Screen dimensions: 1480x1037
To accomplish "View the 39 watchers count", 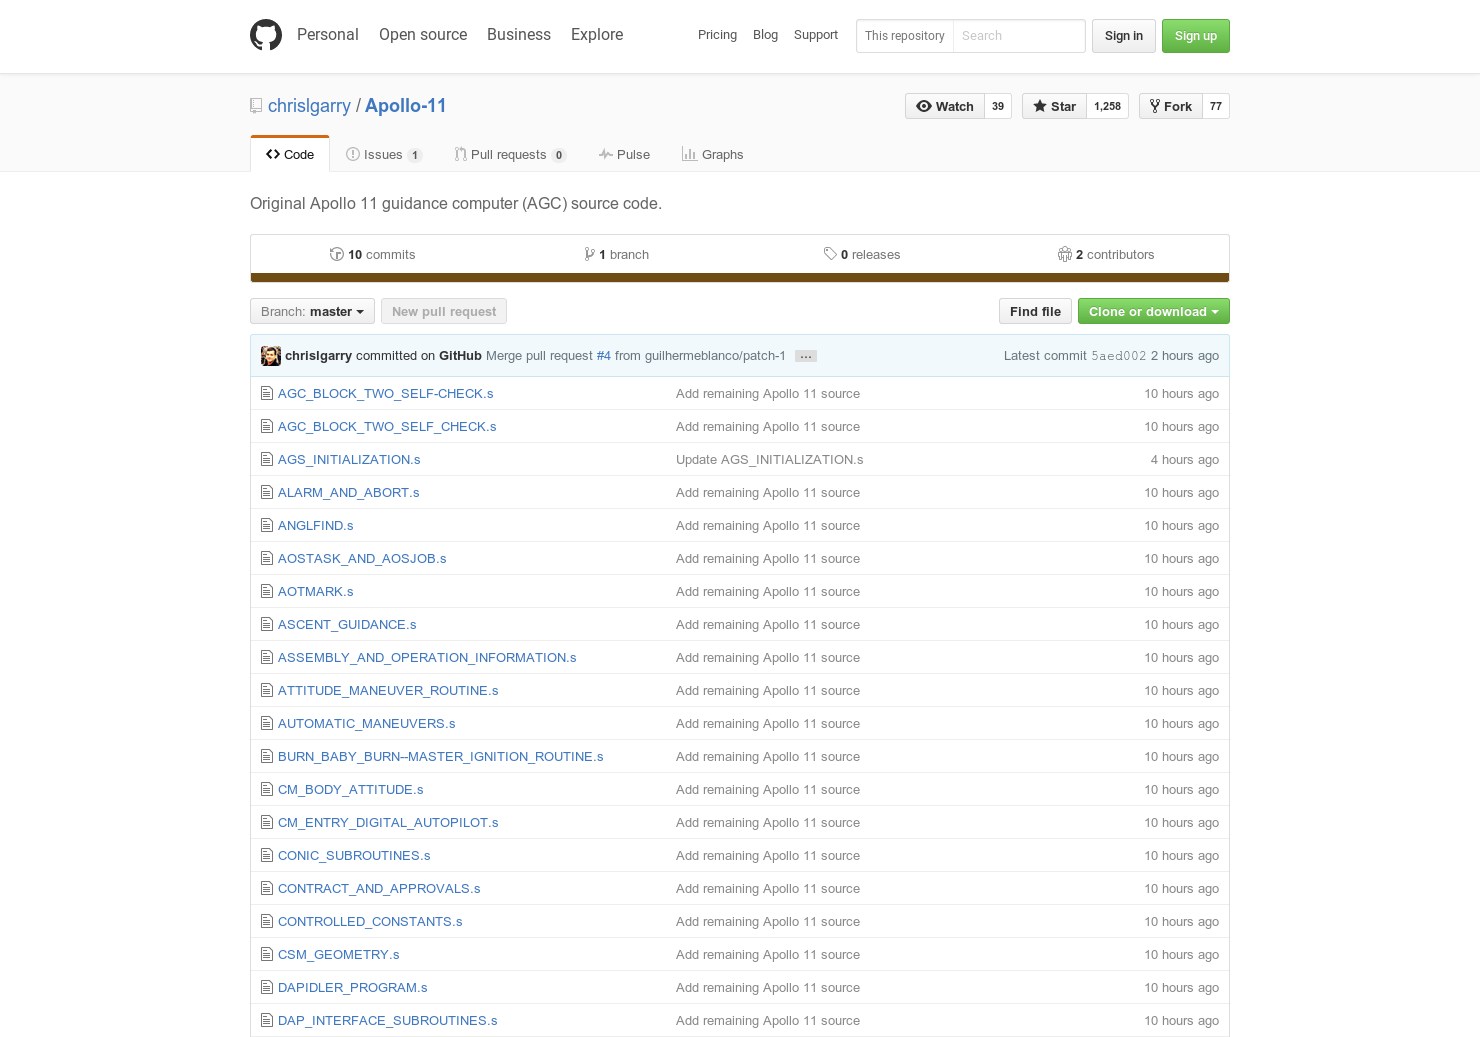I will [998, 106].
